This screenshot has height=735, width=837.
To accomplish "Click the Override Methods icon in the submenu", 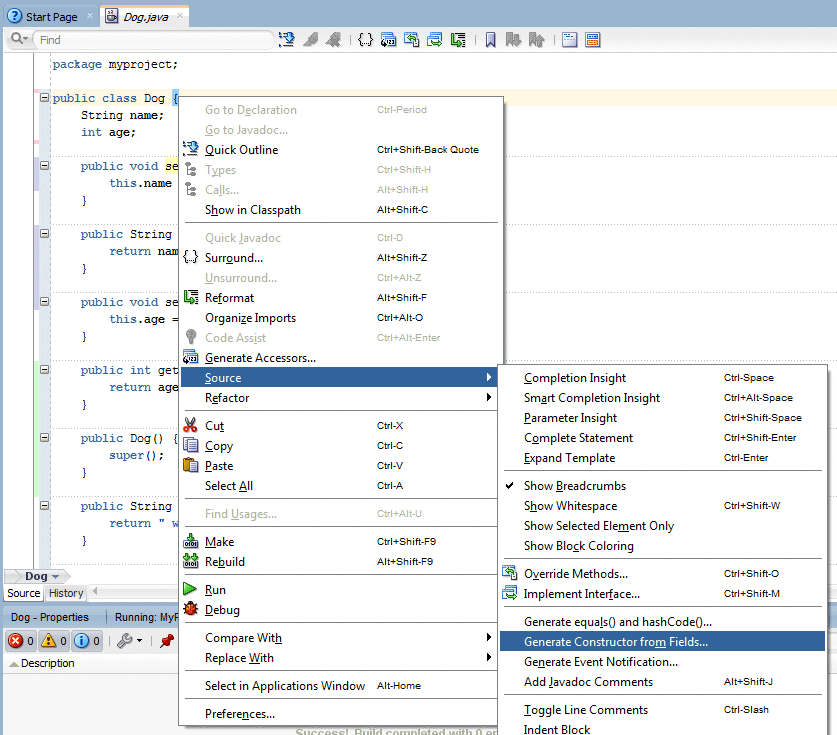I will (x=510, y=573).
